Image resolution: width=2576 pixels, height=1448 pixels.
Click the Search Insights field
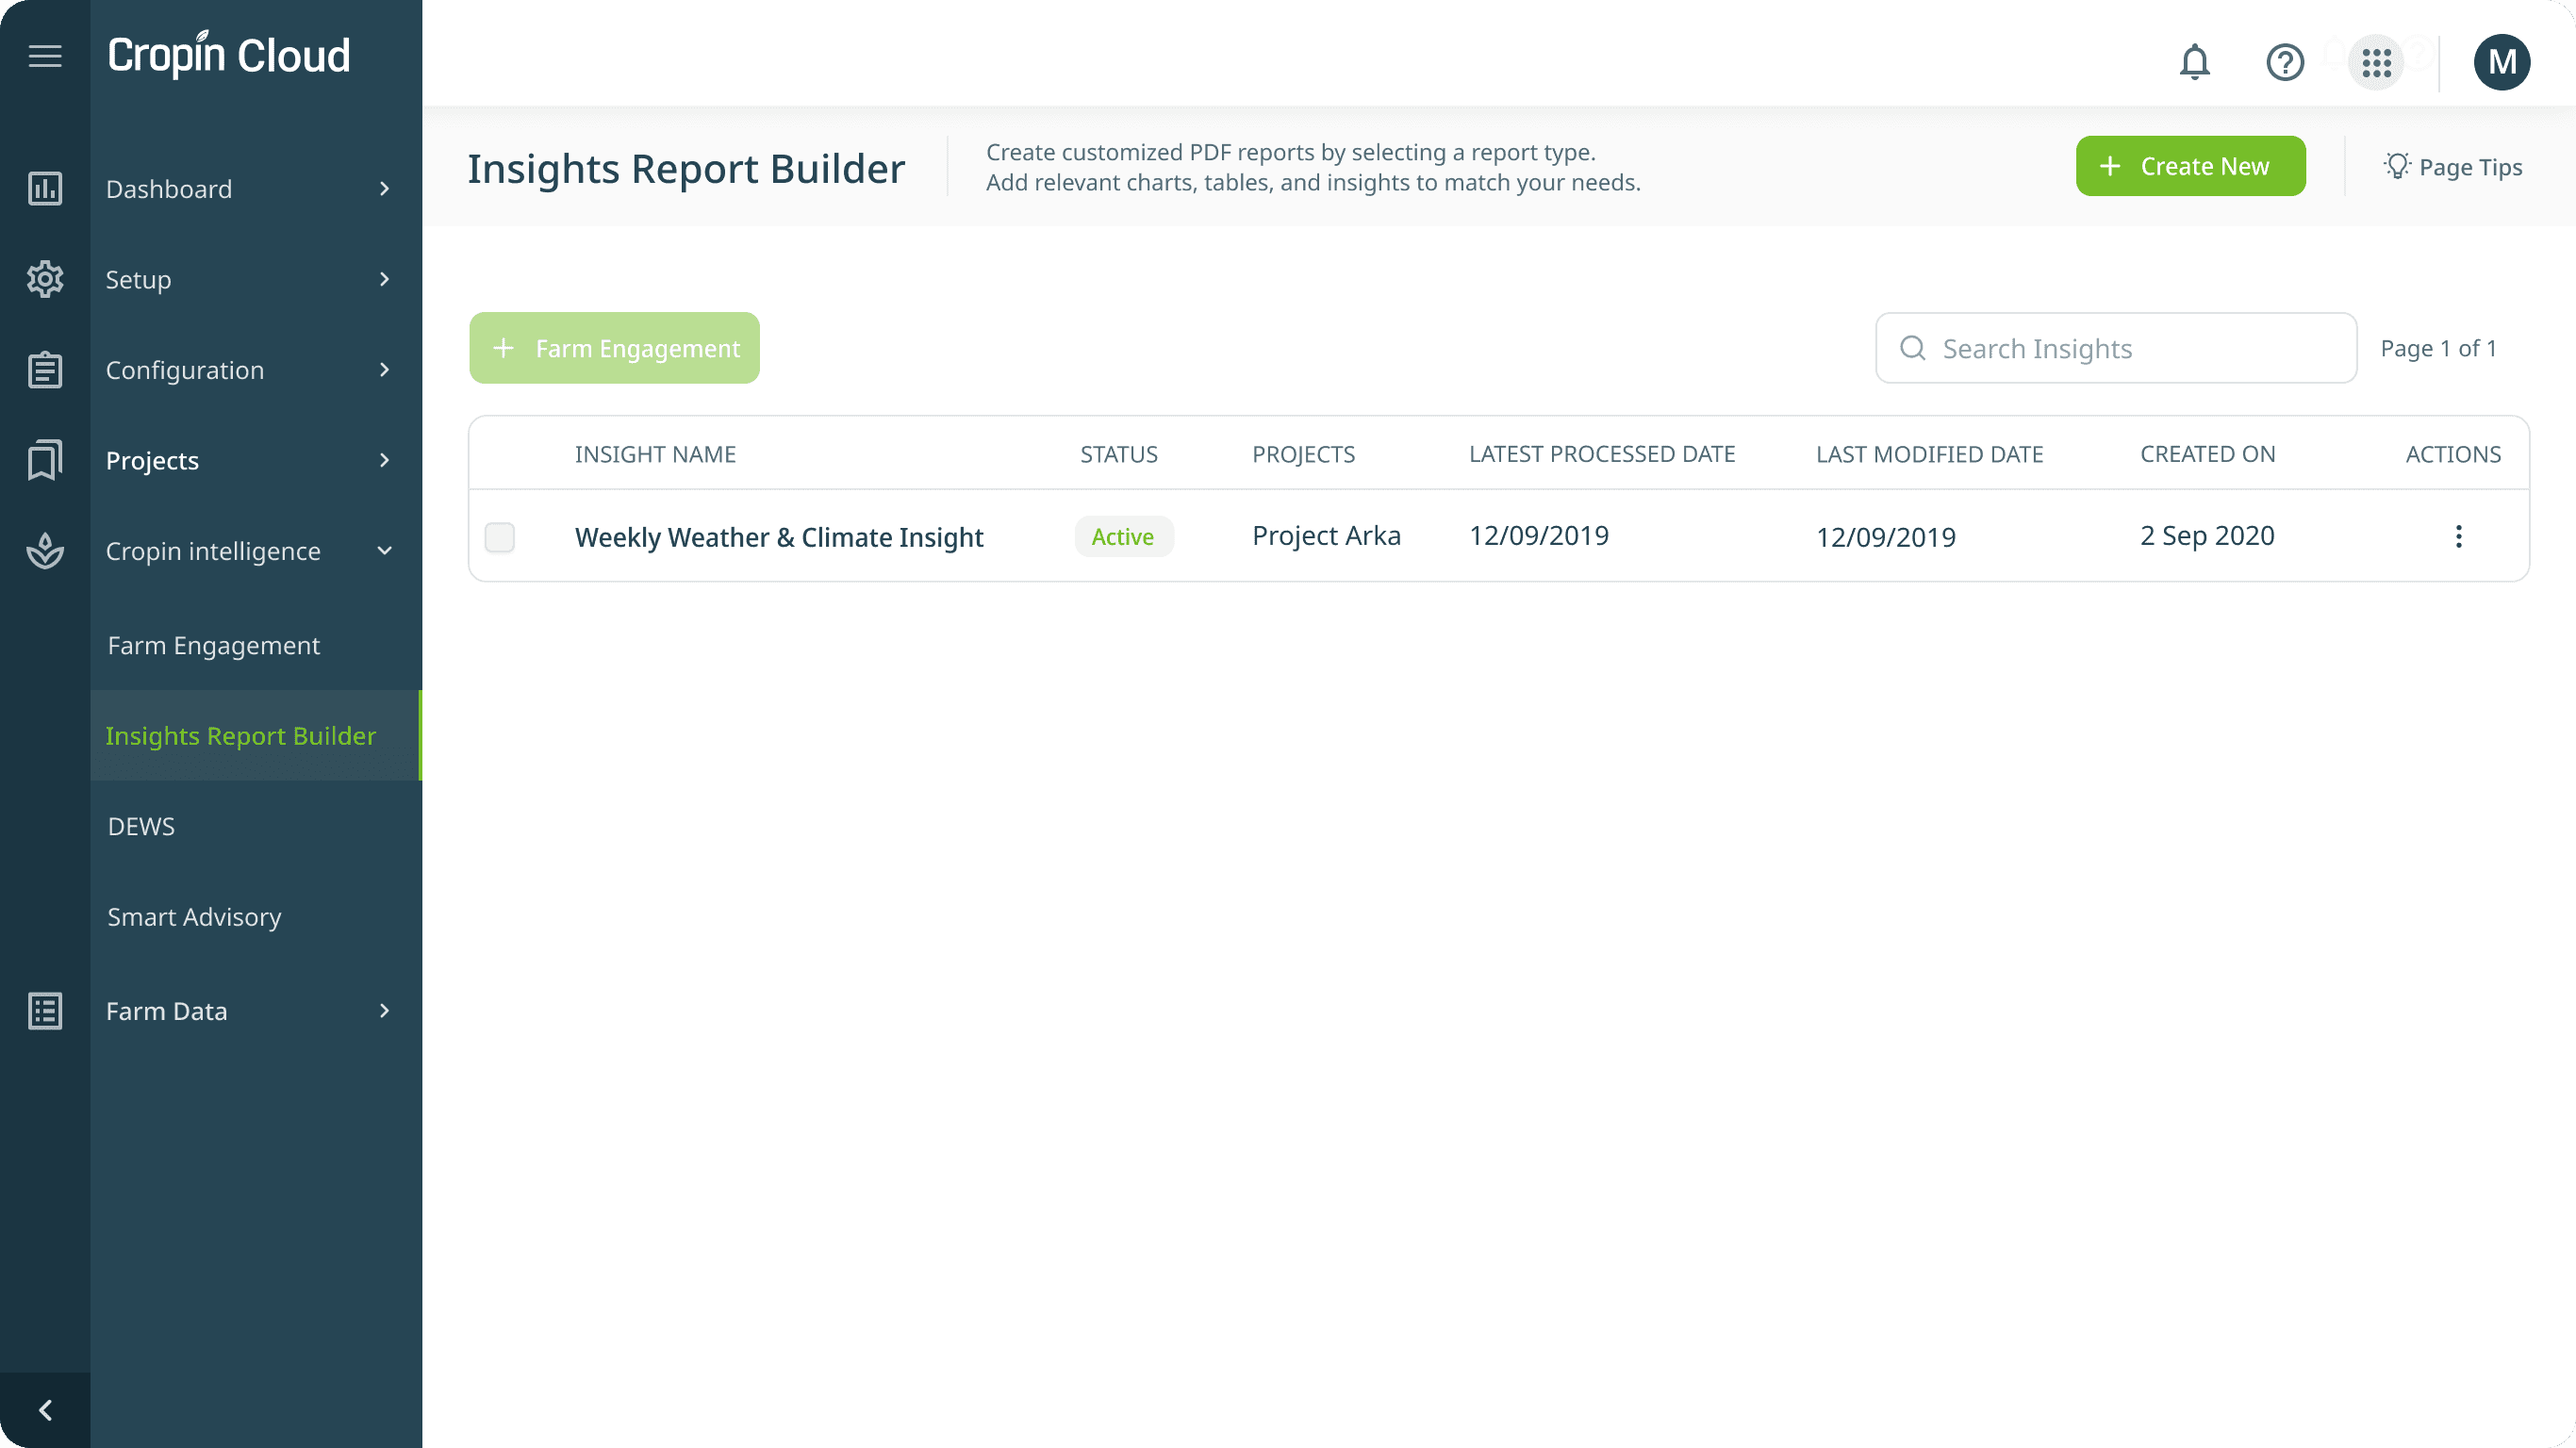[2116, 348]
